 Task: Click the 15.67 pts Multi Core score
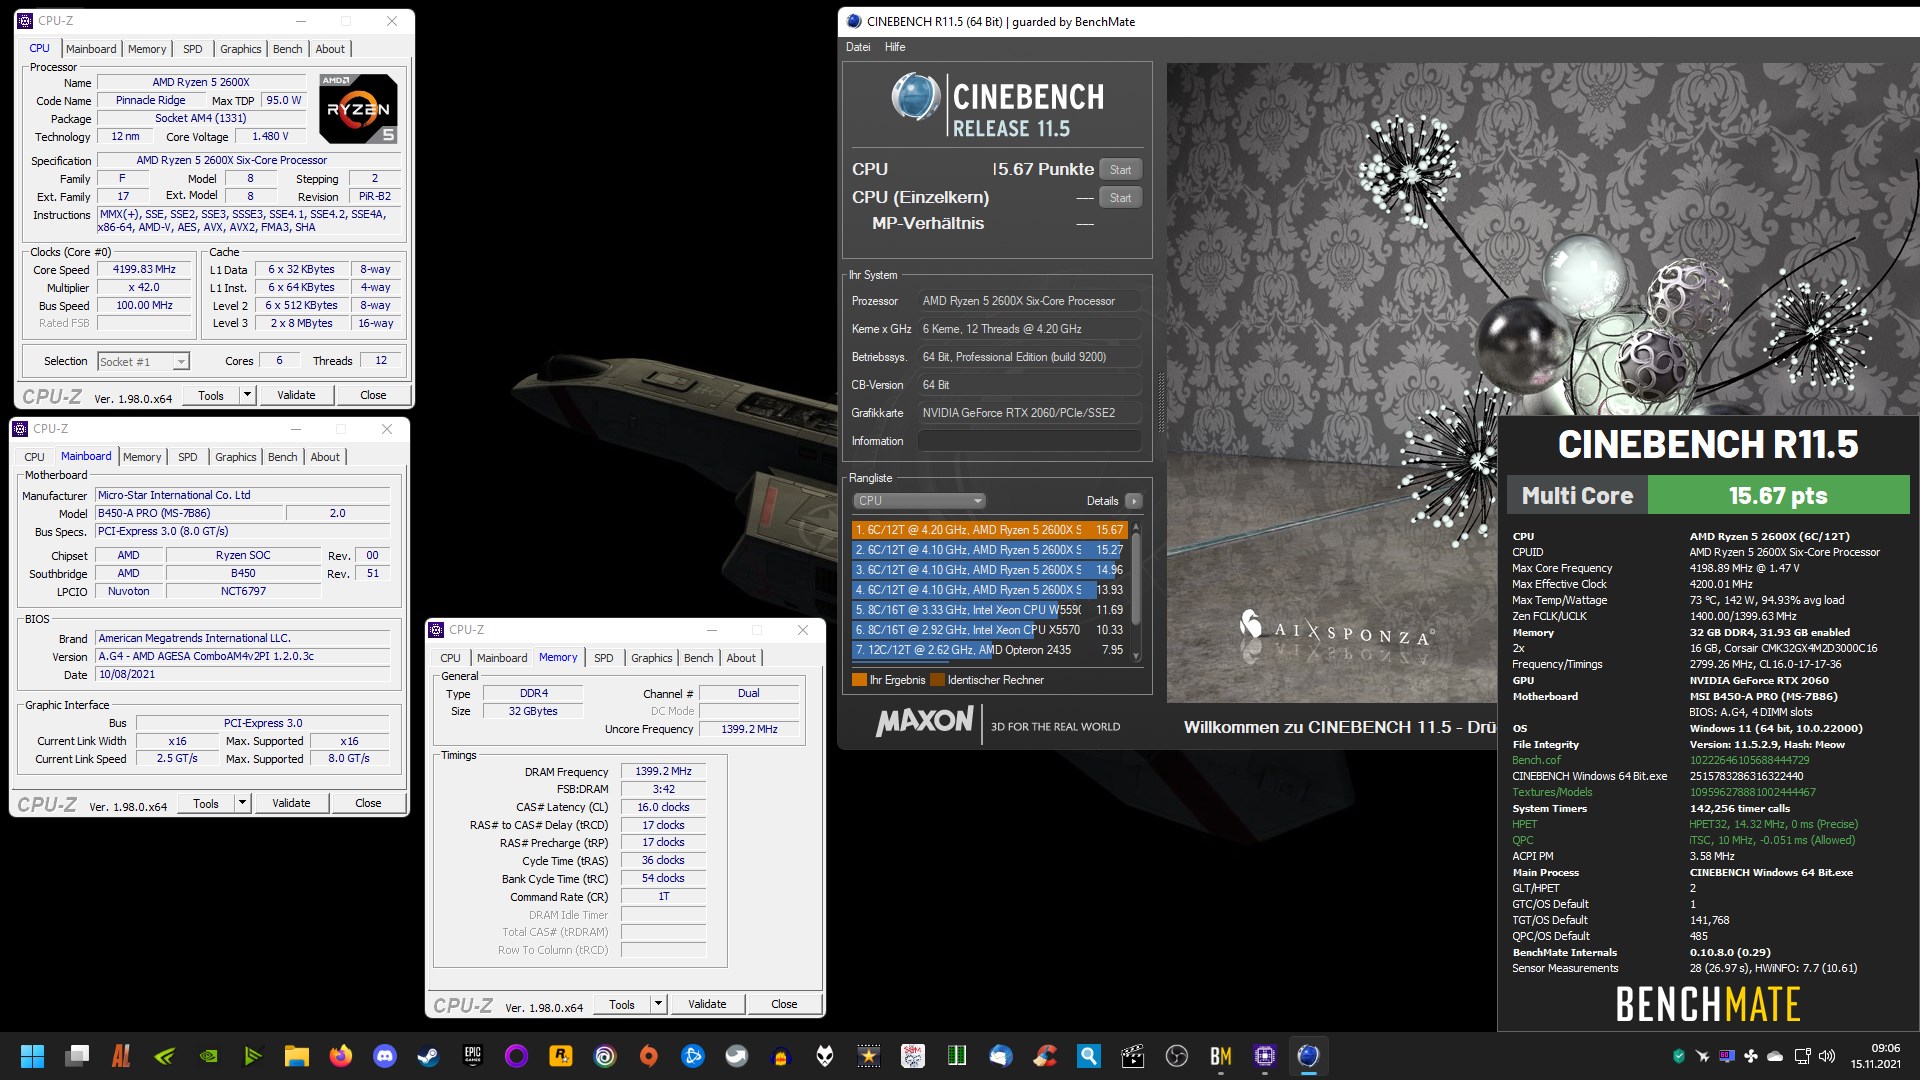pyautogui.click(x=1778, y=496)
